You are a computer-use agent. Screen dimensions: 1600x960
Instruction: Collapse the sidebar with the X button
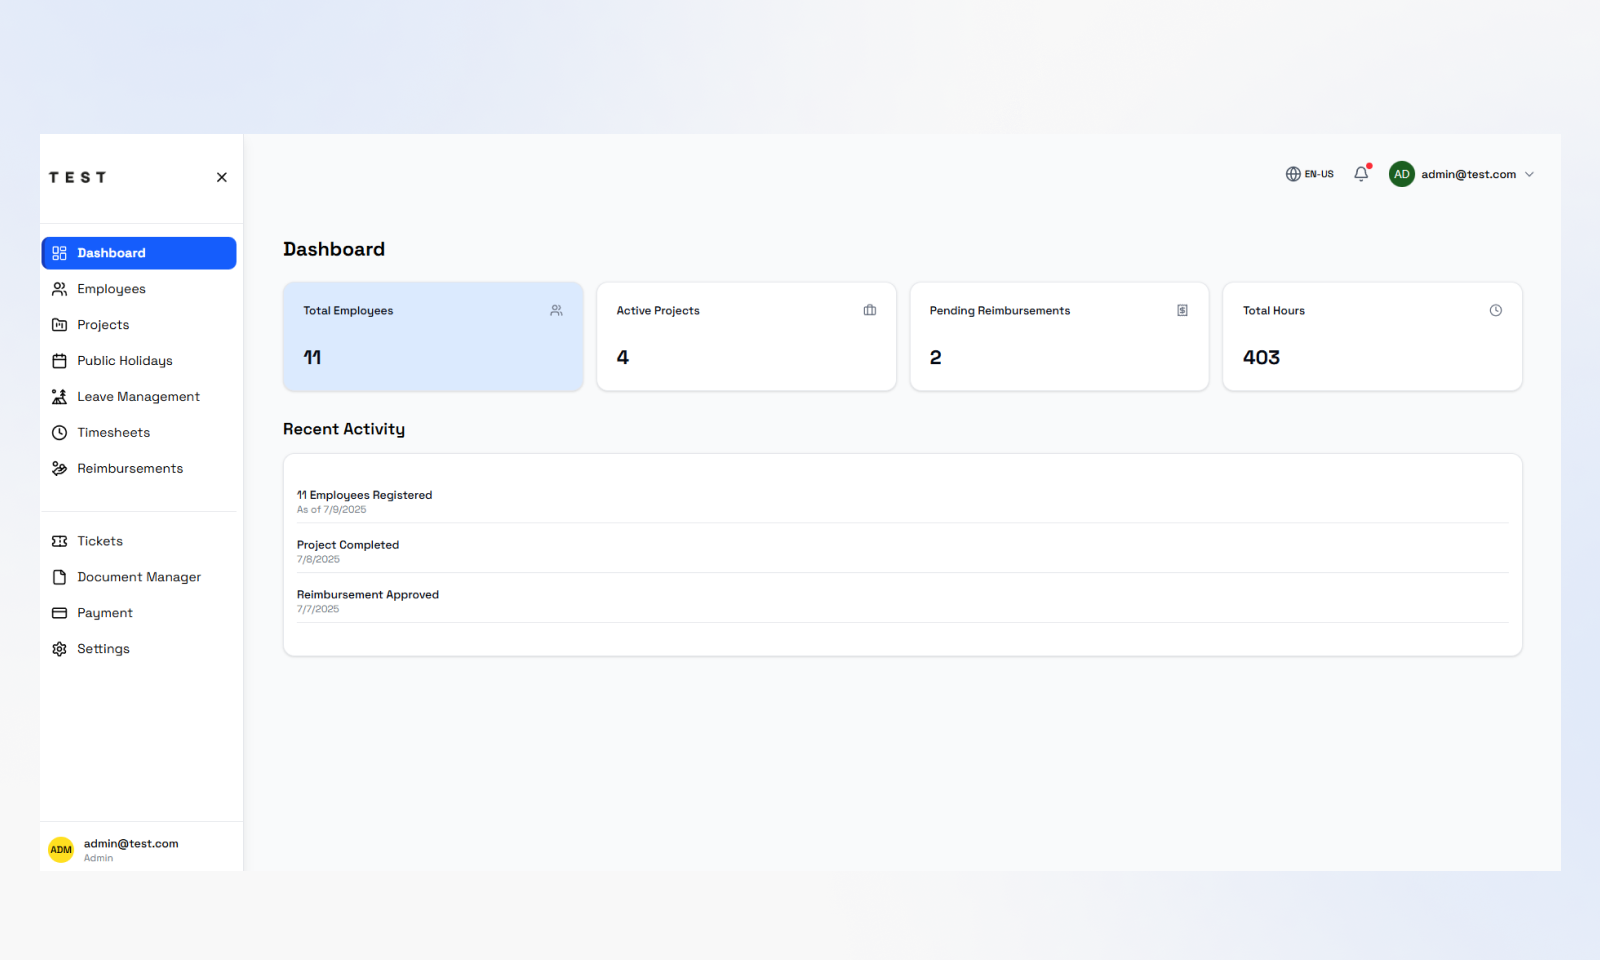coord(222,177)
